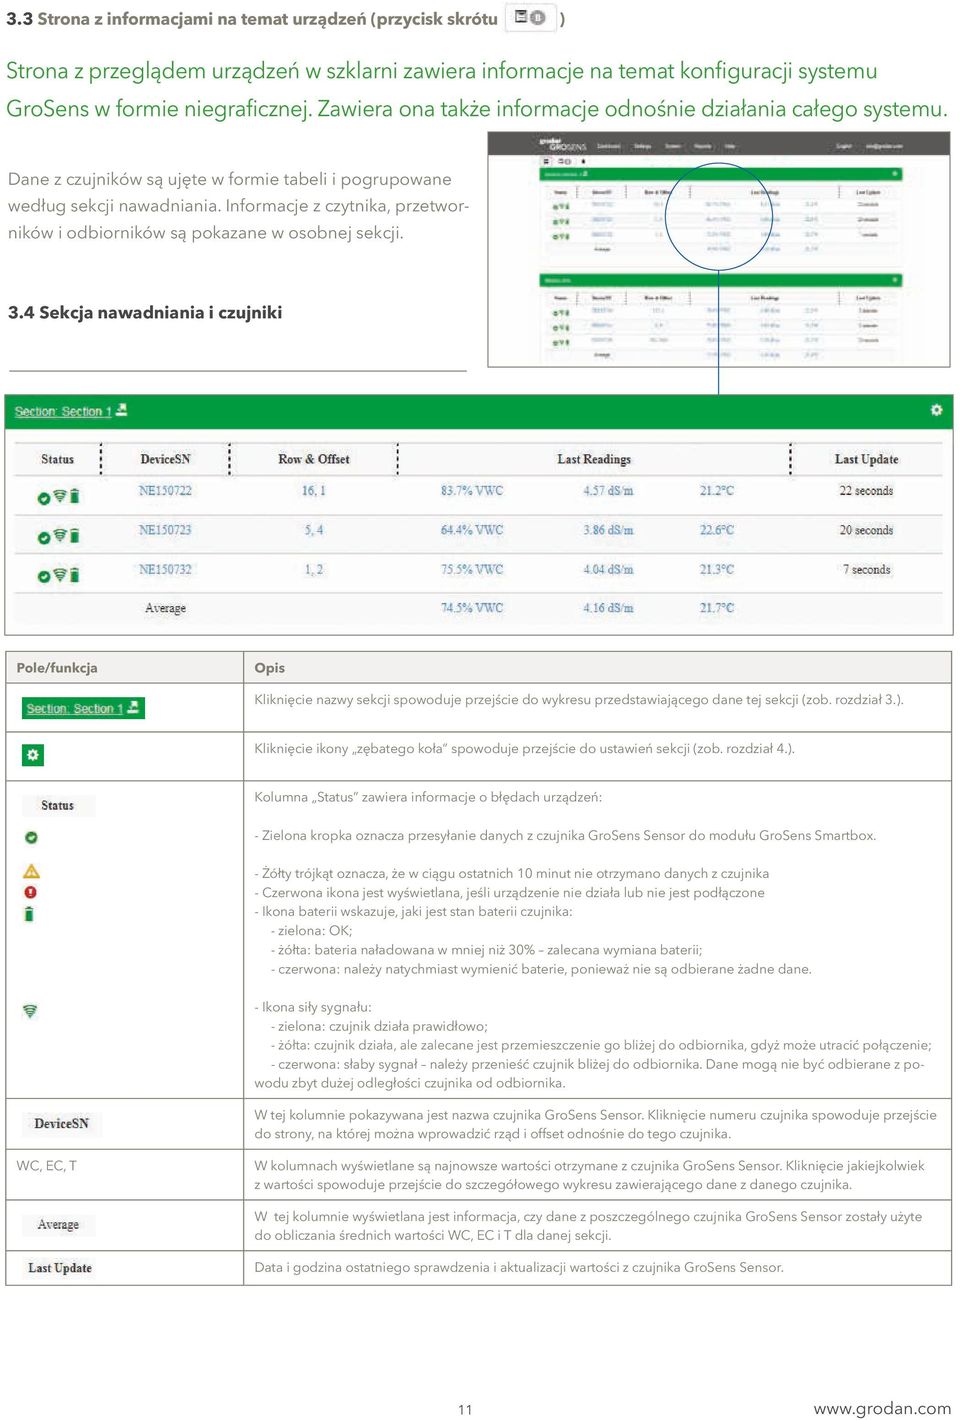960x1420 pixels.
Task: Click the signal strength icon for NE150723
Action: click(59, 535)
